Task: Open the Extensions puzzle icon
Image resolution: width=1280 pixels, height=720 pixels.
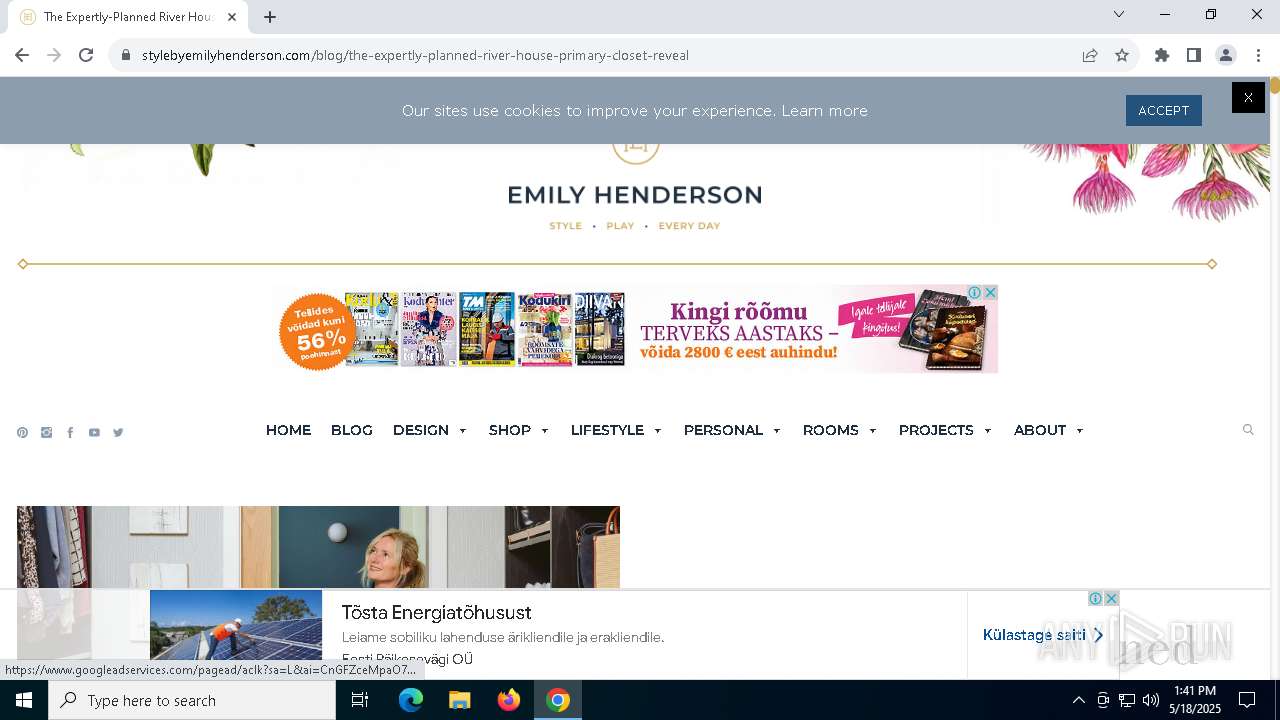Action: [1162, 55]
